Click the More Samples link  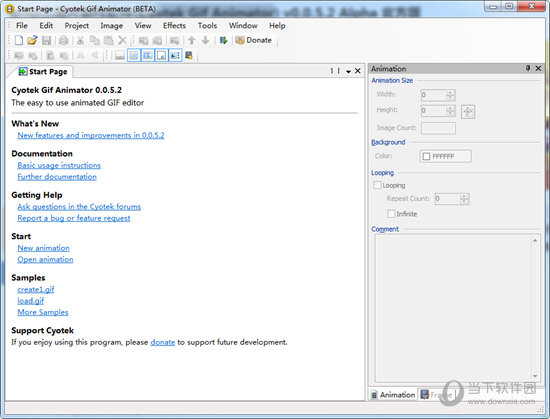click(x=43, y=312)
